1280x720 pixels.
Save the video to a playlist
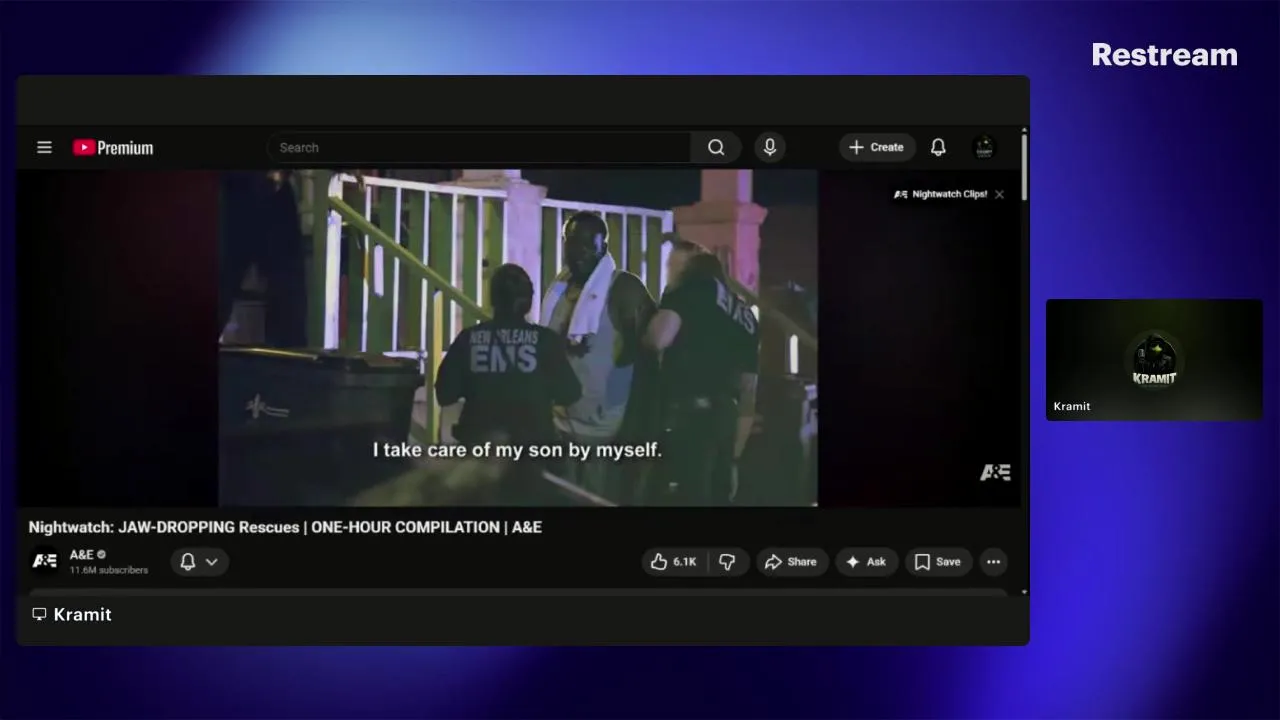[x=938, y=562]
